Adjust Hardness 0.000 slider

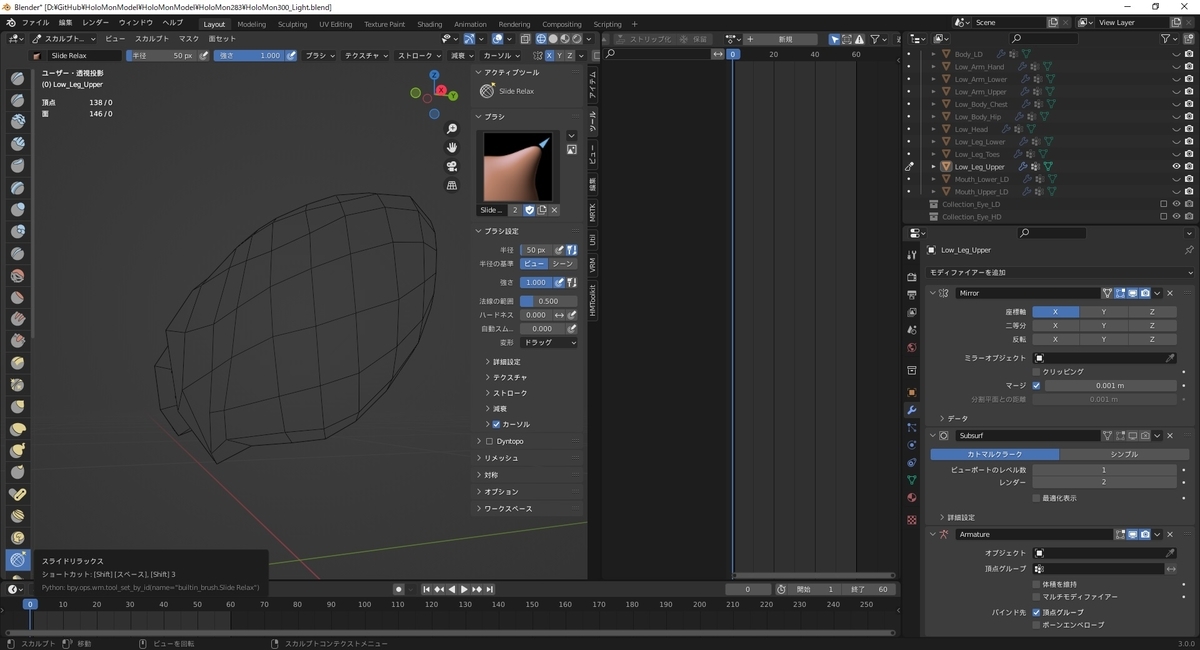click(x=536, y=314)
